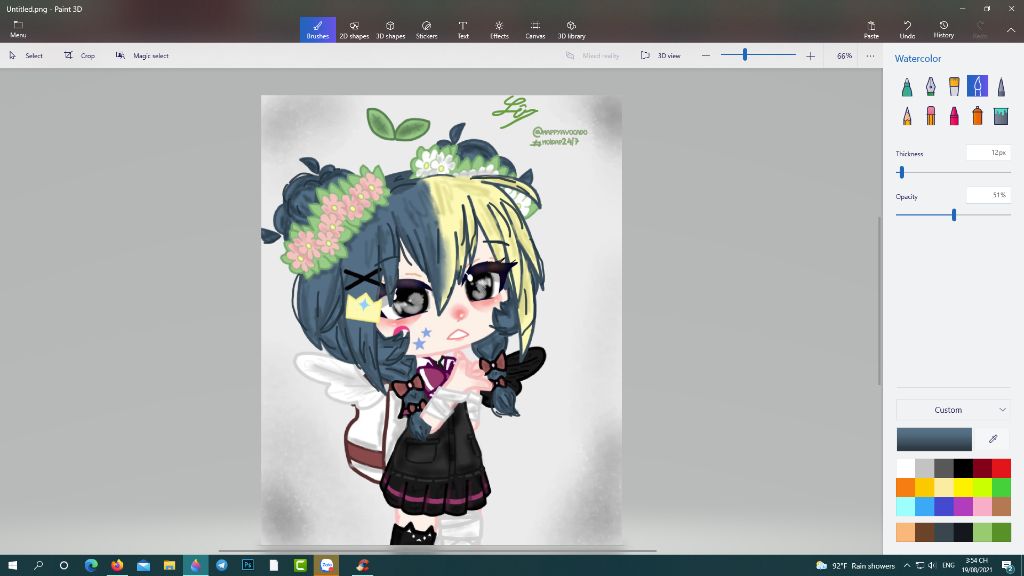The image size is (1024, 576).
Task: Select the Fill bucket tool
Action: coord(1001,116)
